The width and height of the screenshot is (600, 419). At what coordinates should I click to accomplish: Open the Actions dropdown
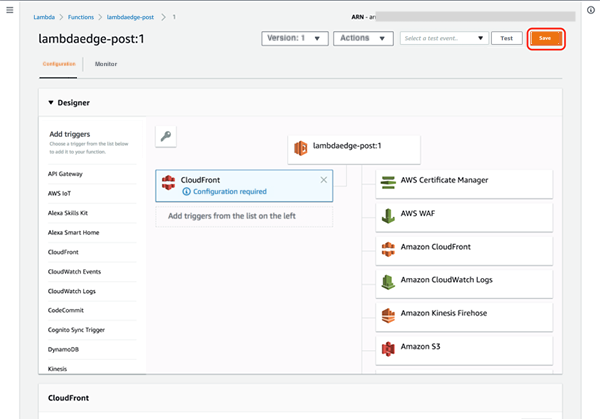(363, 38)
